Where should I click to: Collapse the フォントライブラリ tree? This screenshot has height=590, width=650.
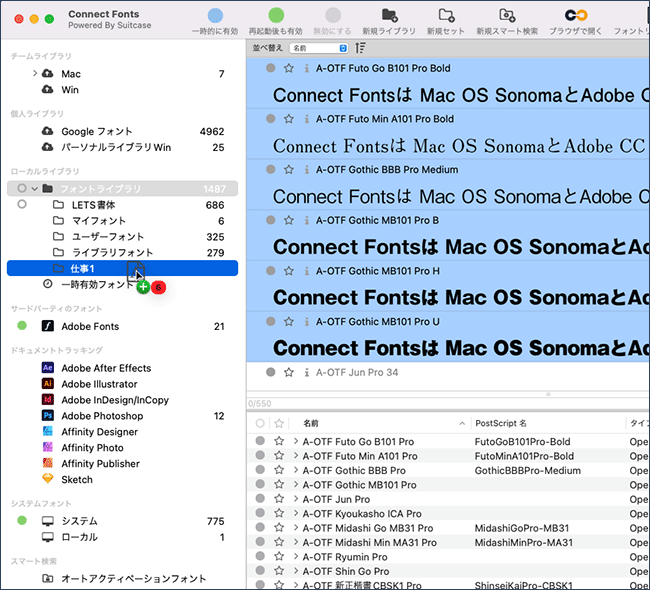[x=34, y=189]
